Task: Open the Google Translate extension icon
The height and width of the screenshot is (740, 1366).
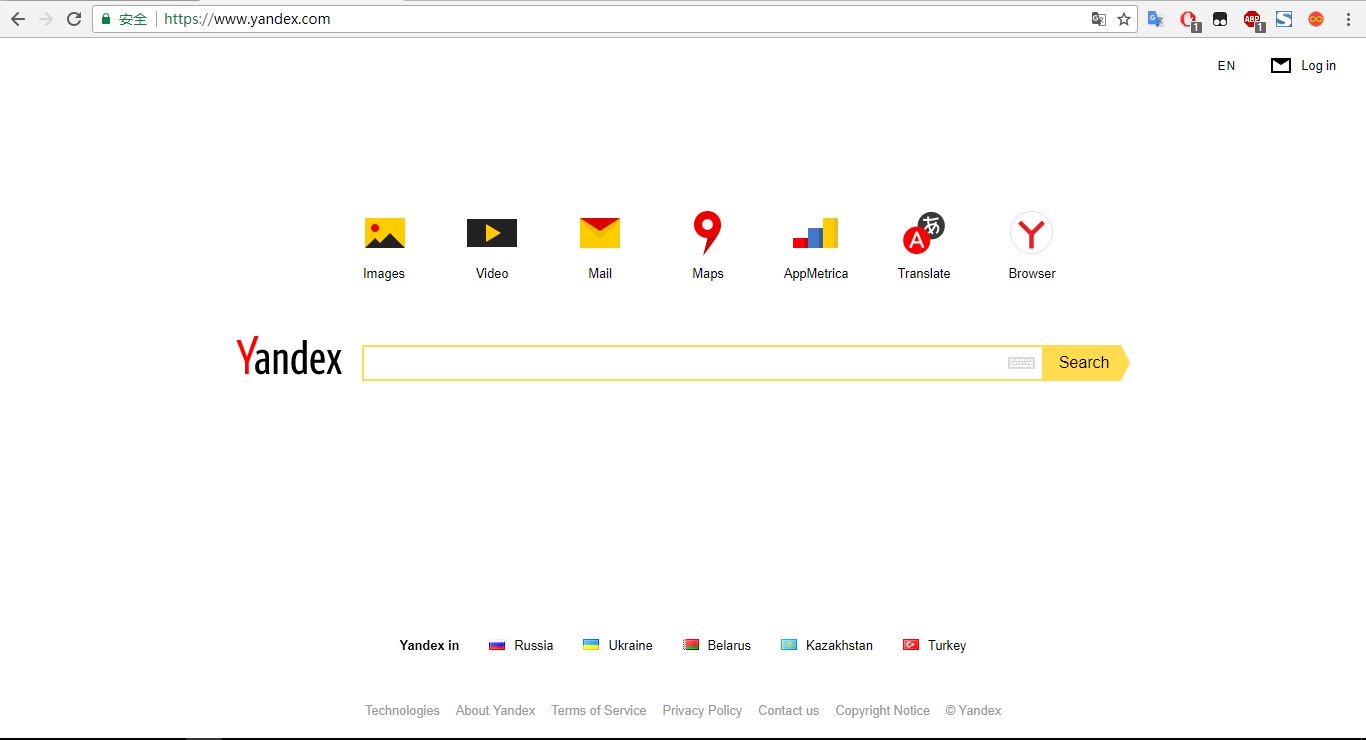Action: [x=1155, y=19]
